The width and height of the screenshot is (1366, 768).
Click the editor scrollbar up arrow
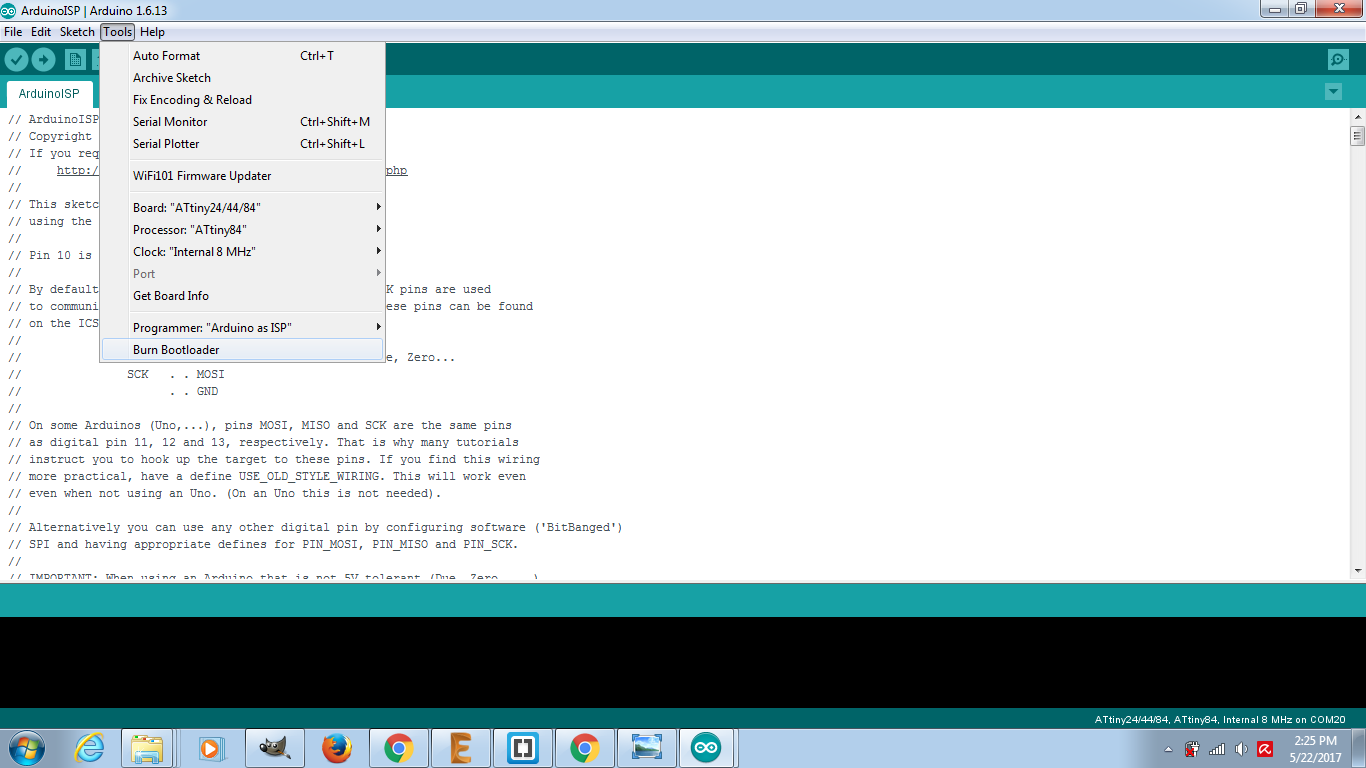(1357, 118)
